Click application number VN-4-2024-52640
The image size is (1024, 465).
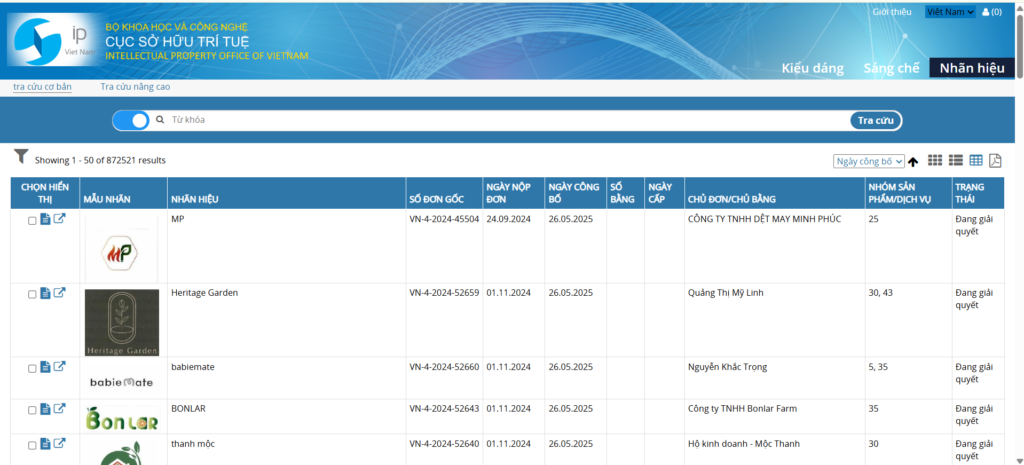[x=444, y=444]
